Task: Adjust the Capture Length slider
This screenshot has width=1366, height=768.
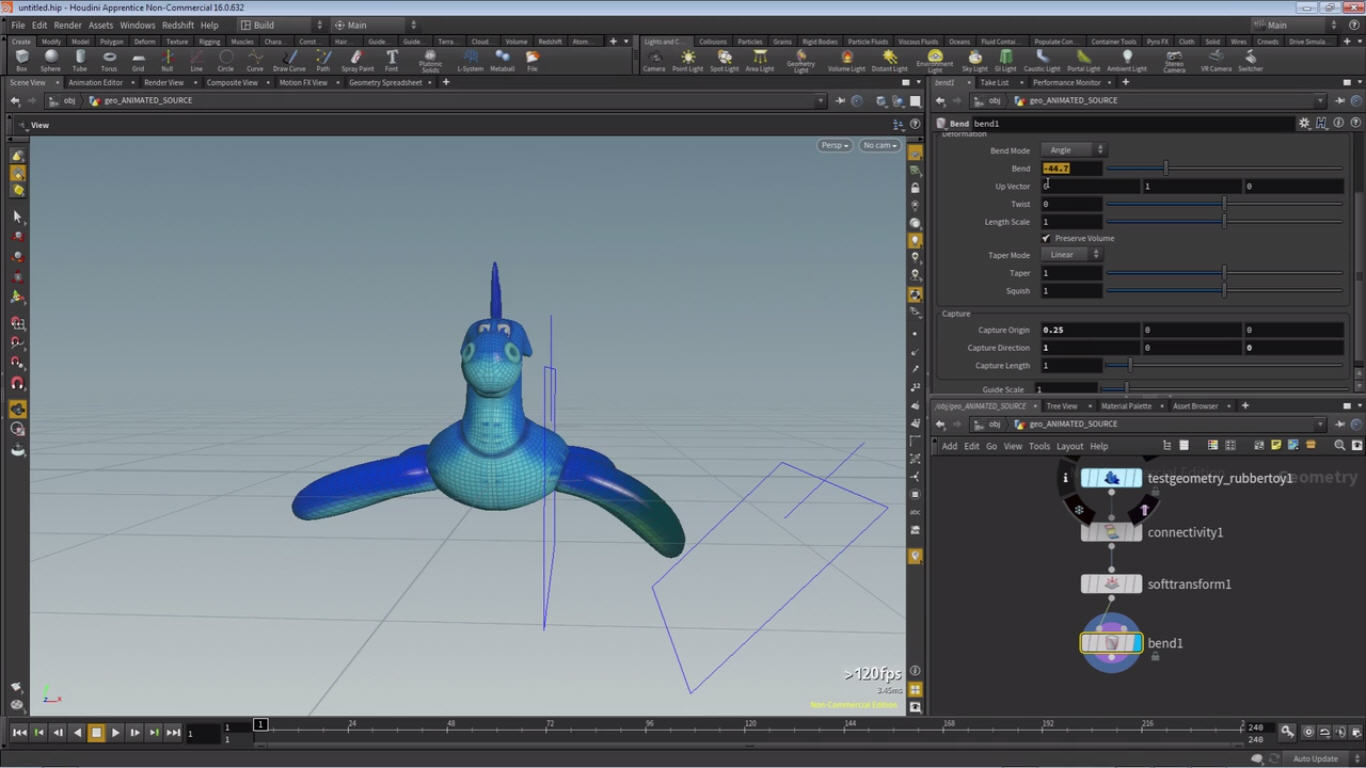Action: click(x=1224, y=366)
